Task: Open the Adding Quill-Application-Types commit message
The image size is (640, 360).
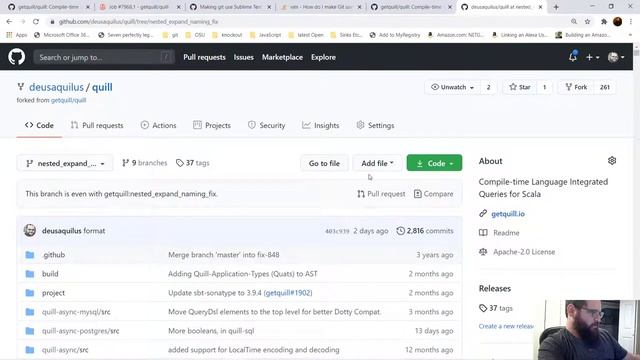Action: coord(243,274)
